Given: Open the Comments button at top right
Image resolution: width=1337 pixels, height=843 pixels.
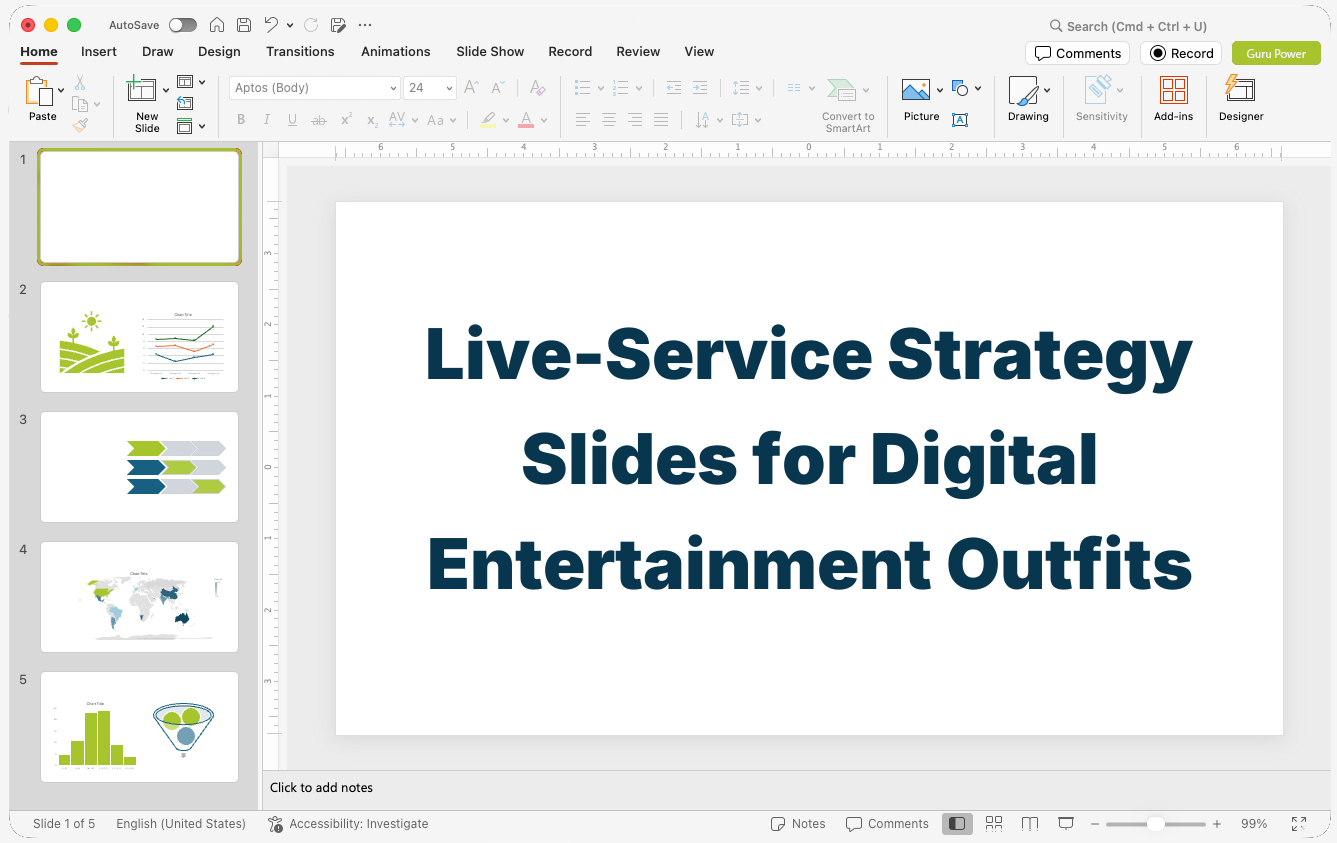Looking at the screenshot, I should [1078, 53].
